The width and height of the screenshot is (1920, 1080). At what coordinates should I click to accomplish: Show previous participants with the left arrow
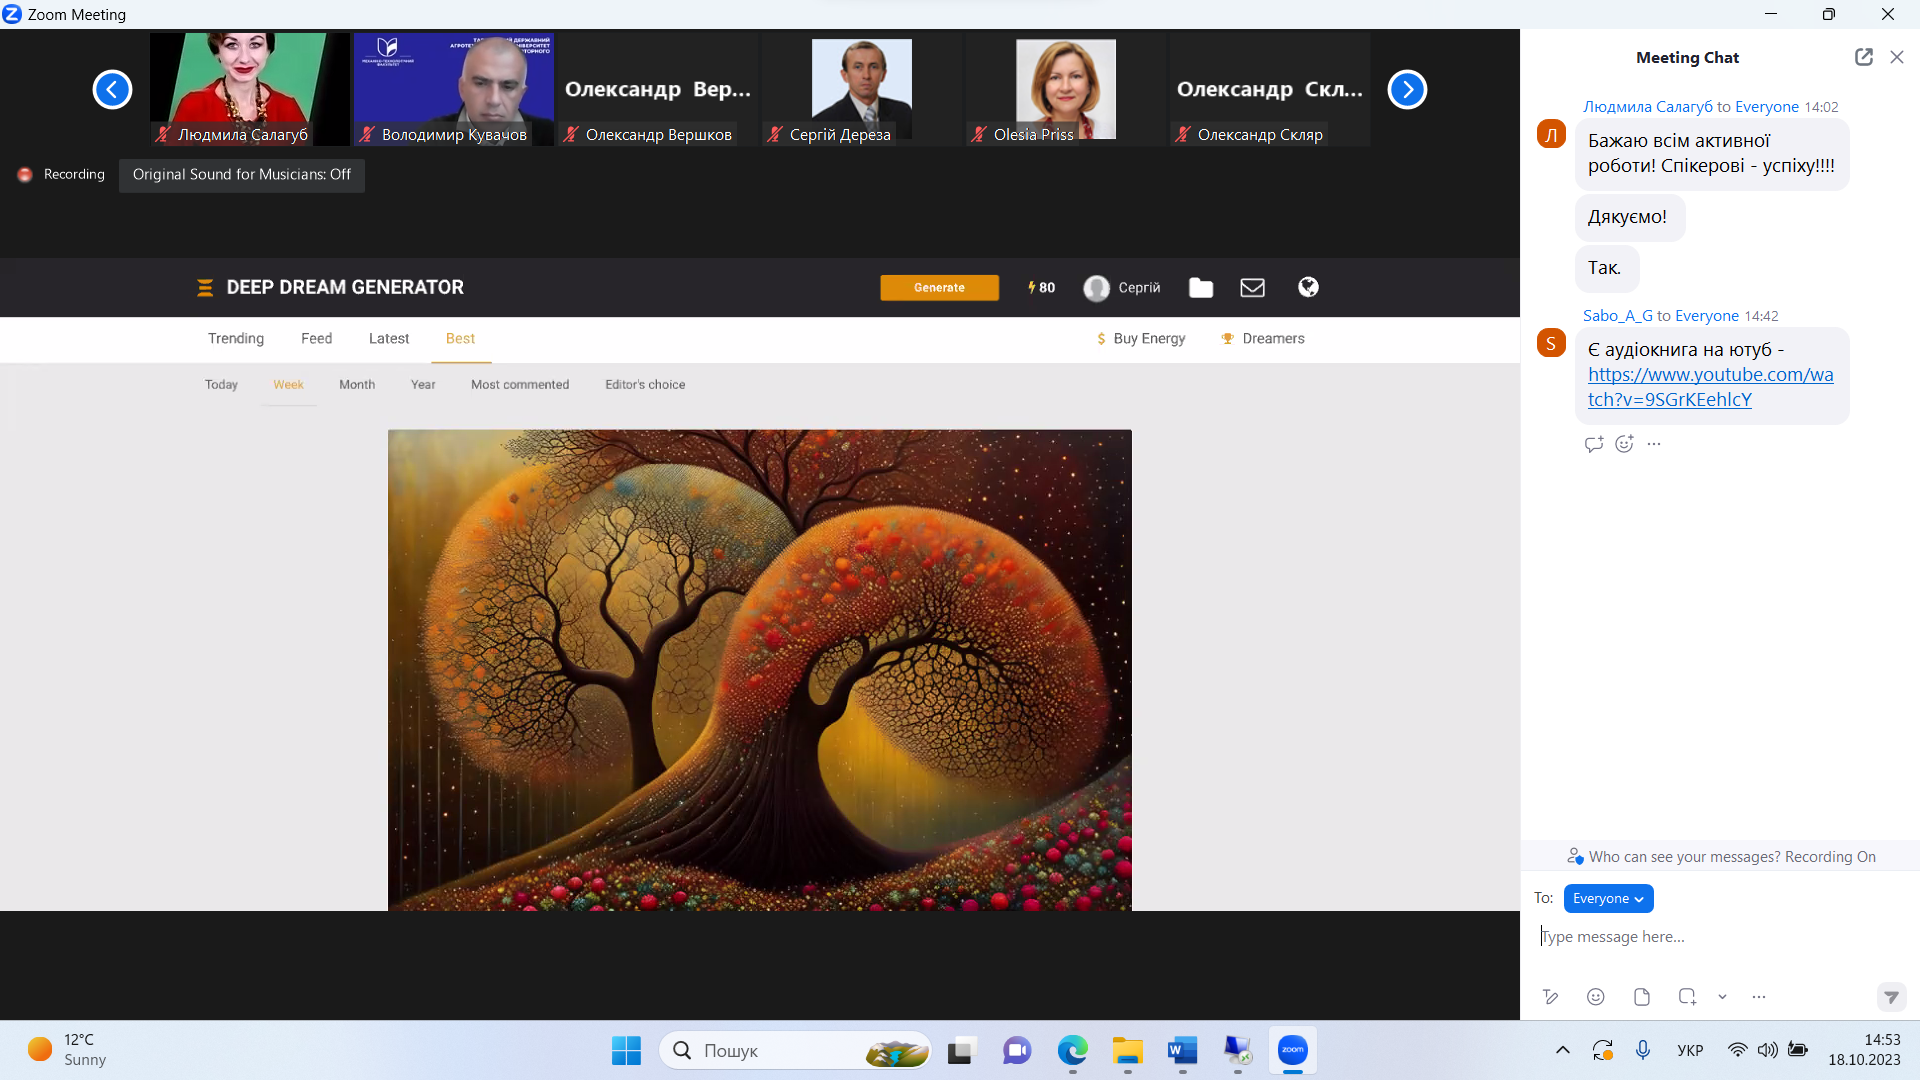(112, 90)
